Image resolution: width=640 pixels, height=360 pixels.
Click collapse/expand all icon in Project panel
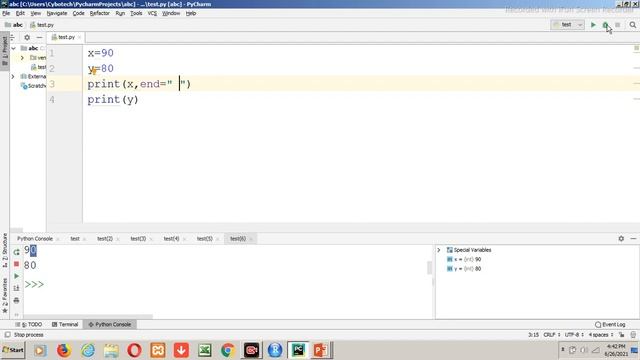click(13, 37)
